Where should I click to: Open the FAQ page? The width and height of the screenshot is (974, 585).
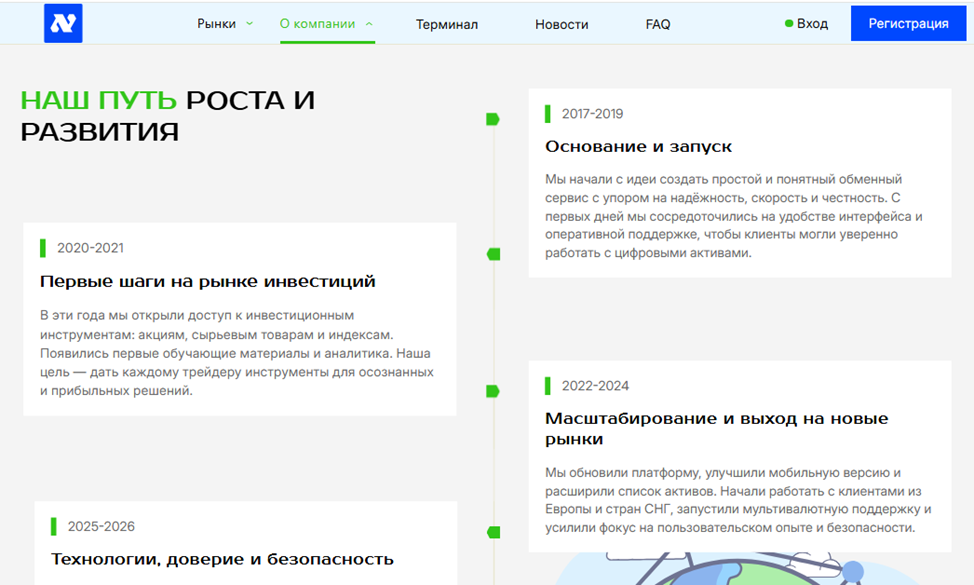(x=658, y=24)
